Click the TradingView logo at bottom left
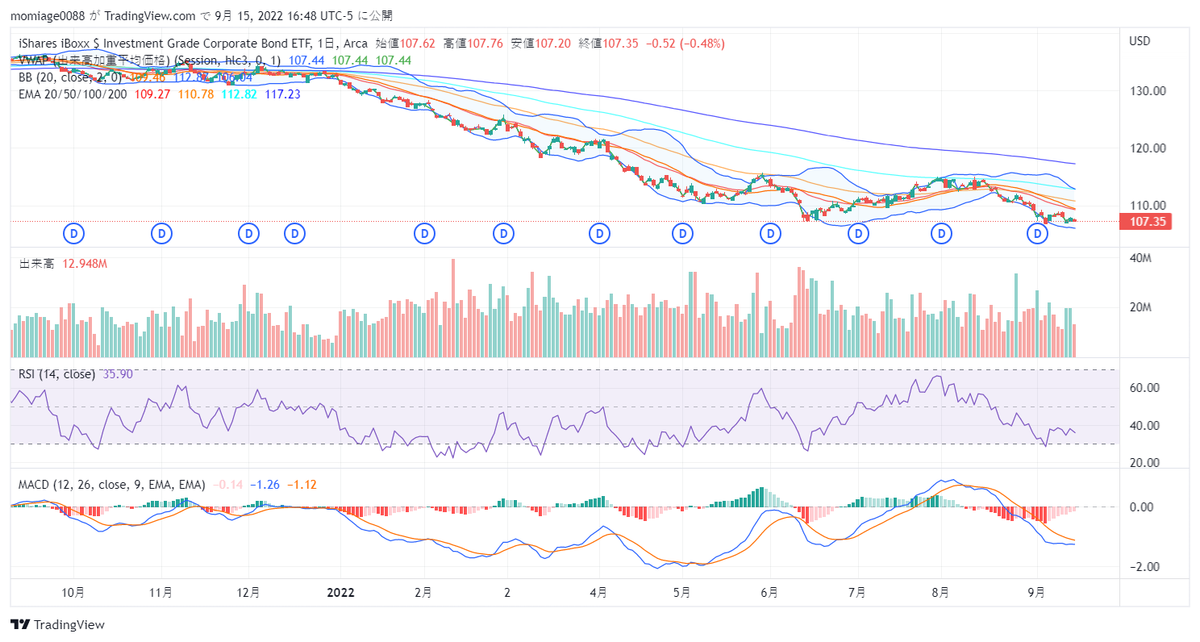This screenshot has height=642, width=1200. (x=57, y=624)
